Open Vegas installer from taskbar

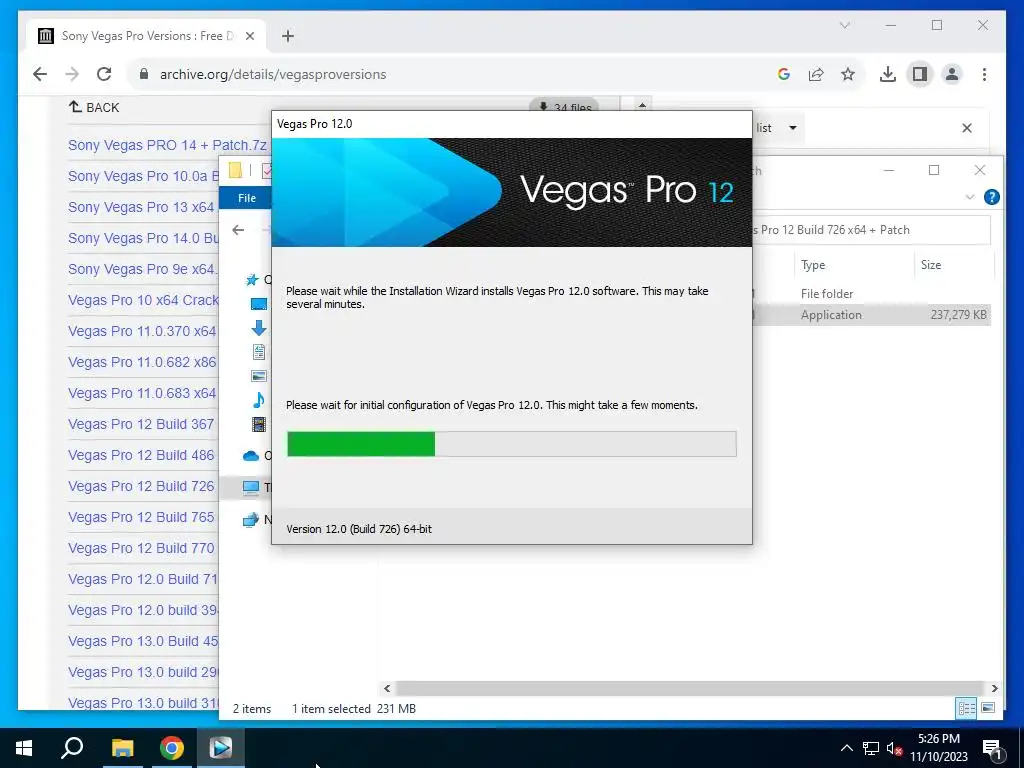pos(221,748)
